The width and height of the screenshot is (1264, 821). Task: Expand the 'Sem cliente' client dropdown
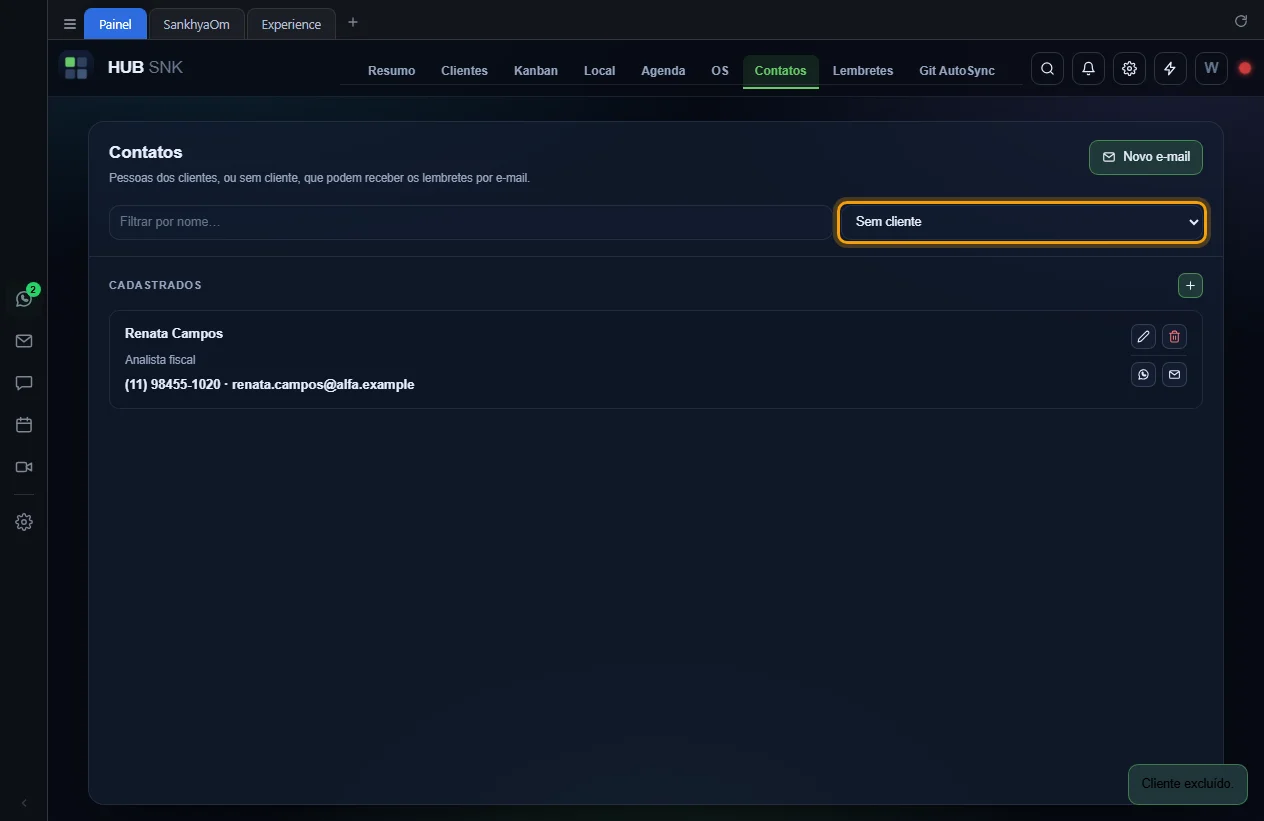tap(1021, 222)
